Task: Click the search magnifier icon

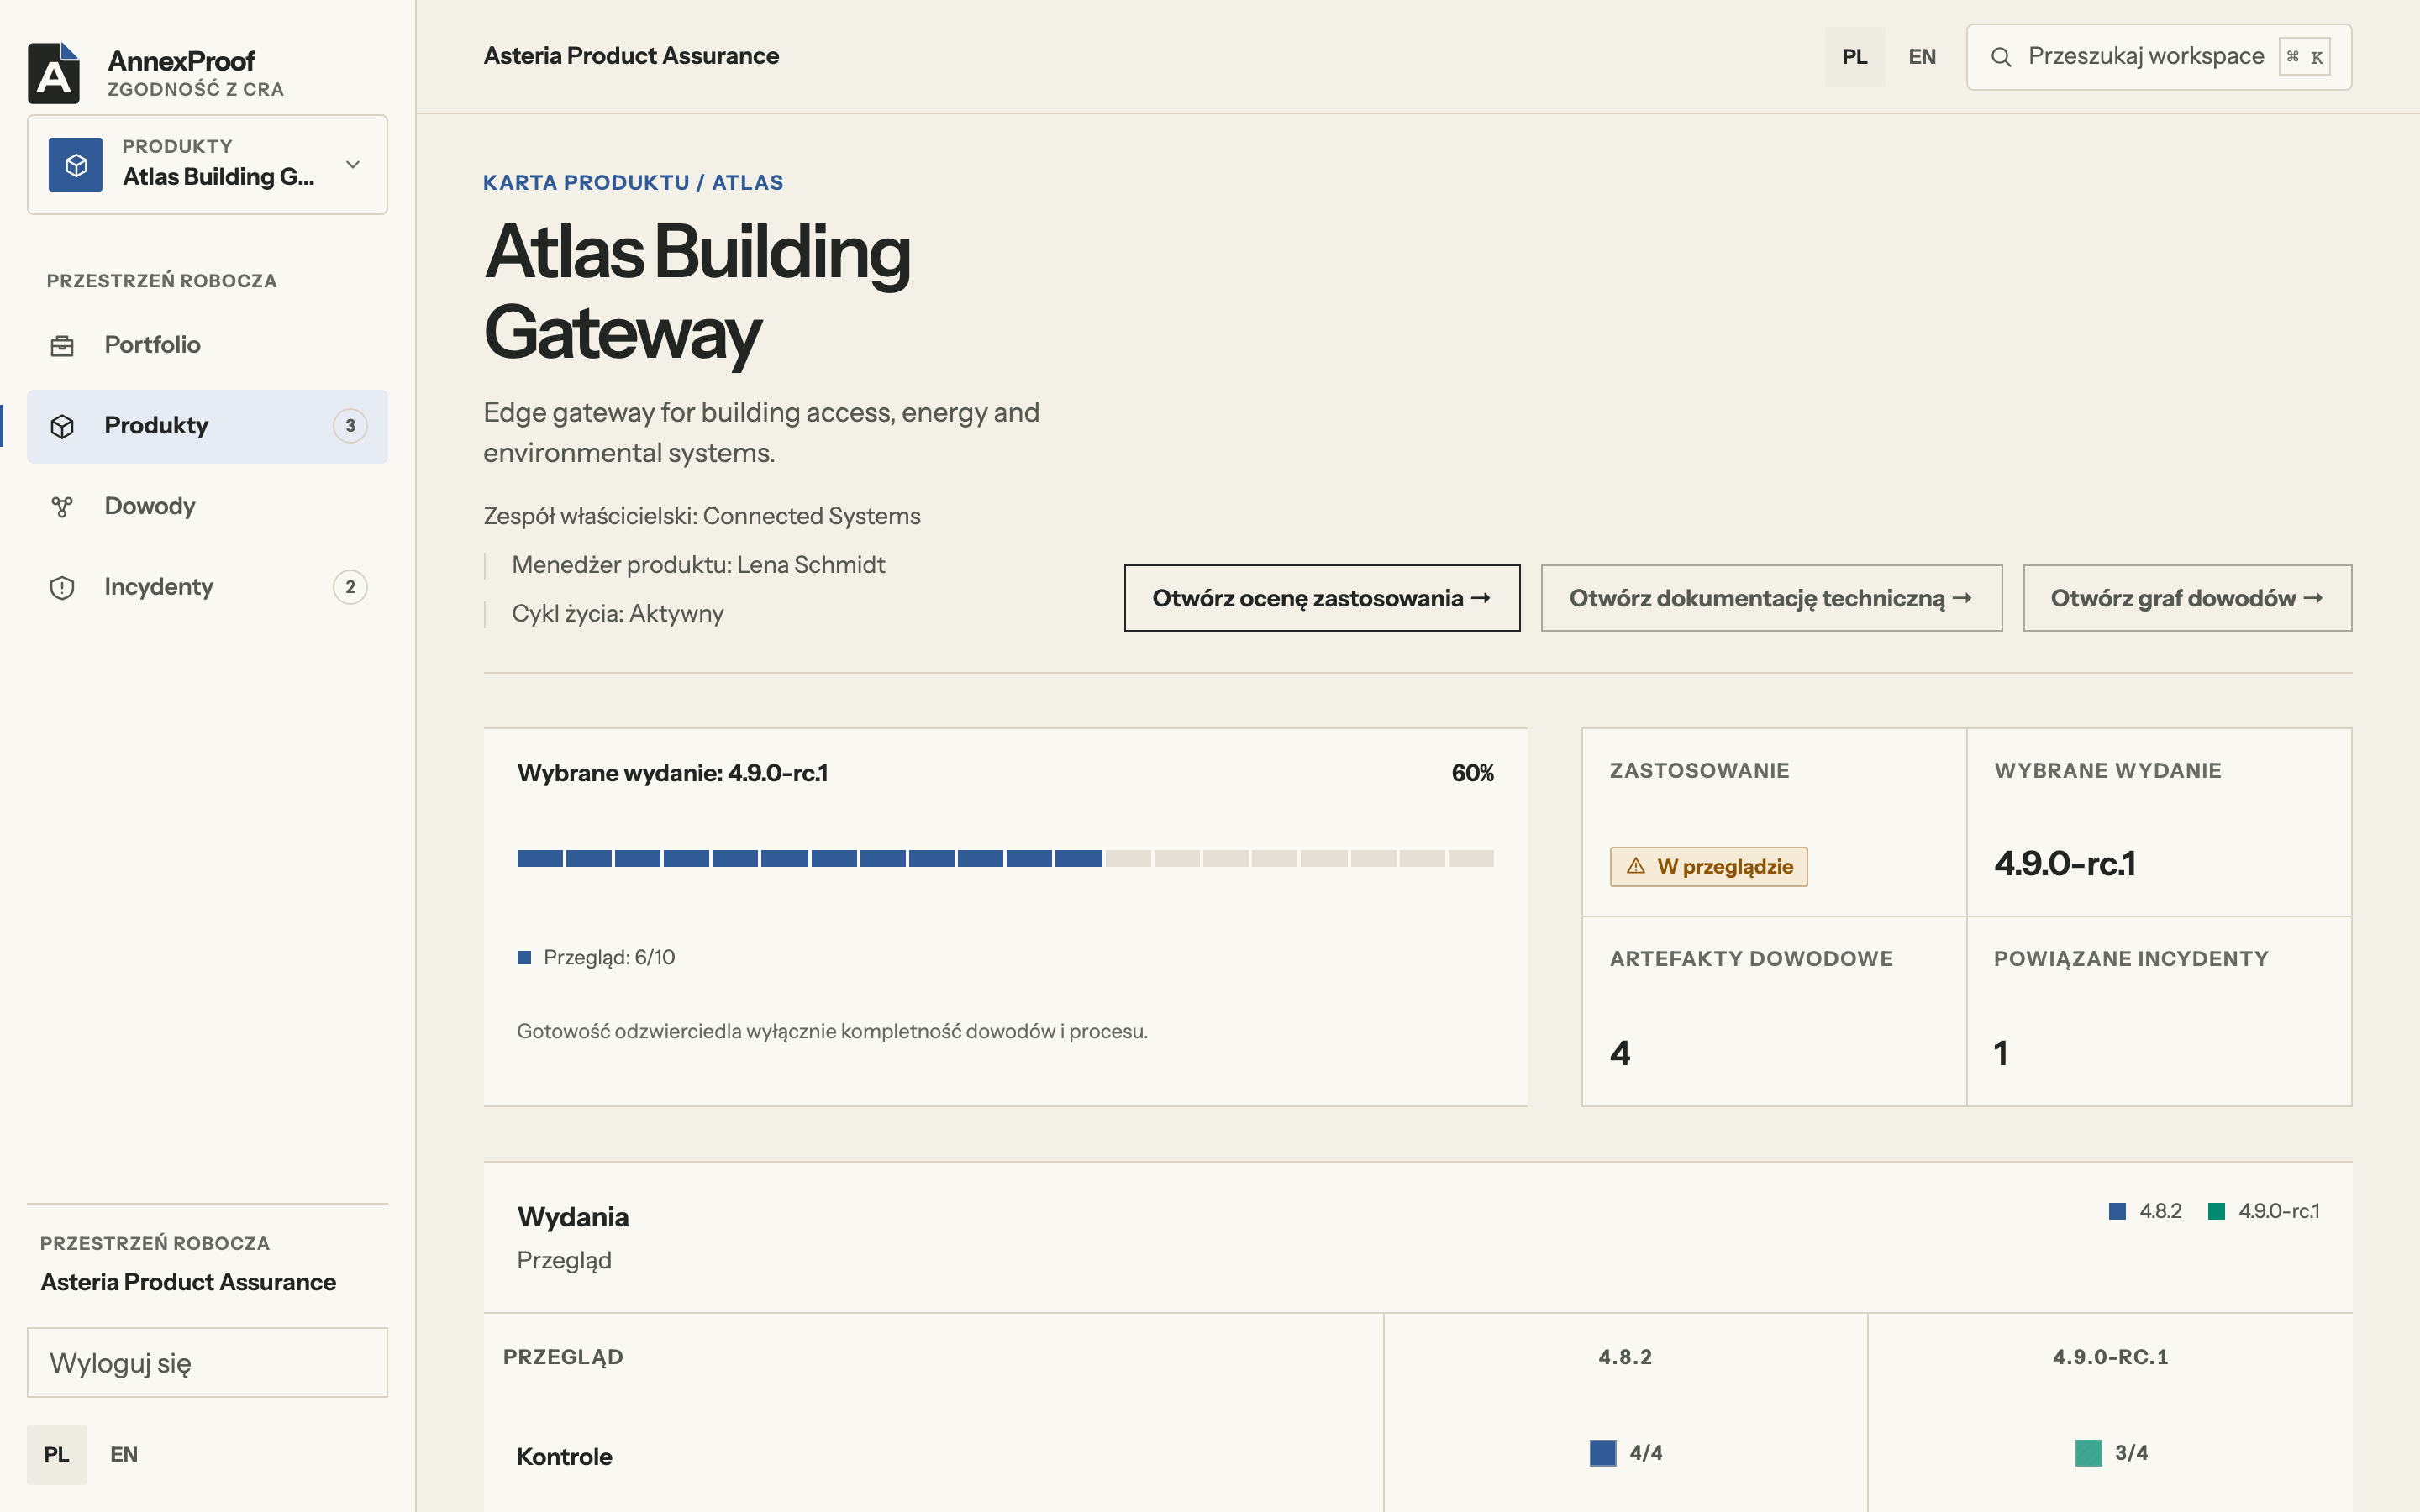Action: (x=2001, y=57)
